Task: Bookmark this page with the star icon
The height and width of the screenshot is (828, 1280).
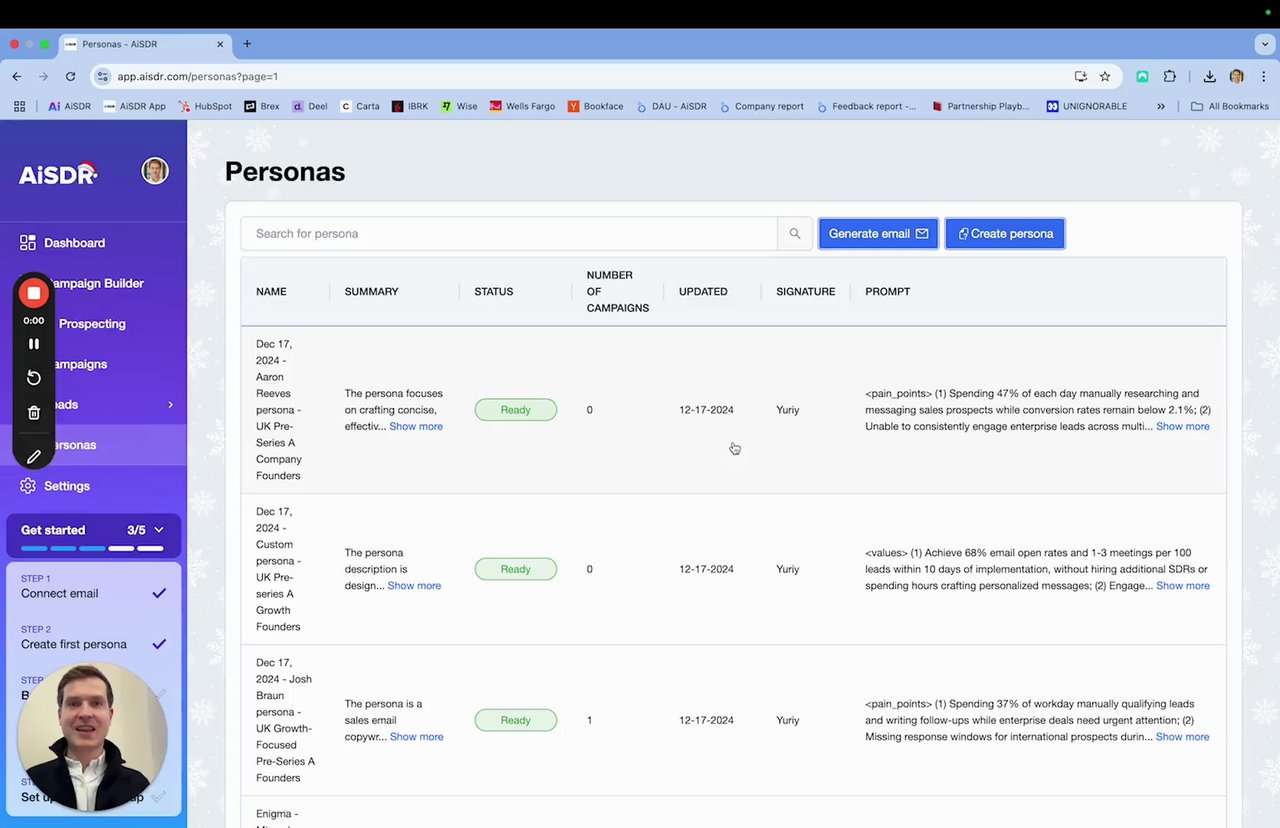Action: coord(1105,76)
